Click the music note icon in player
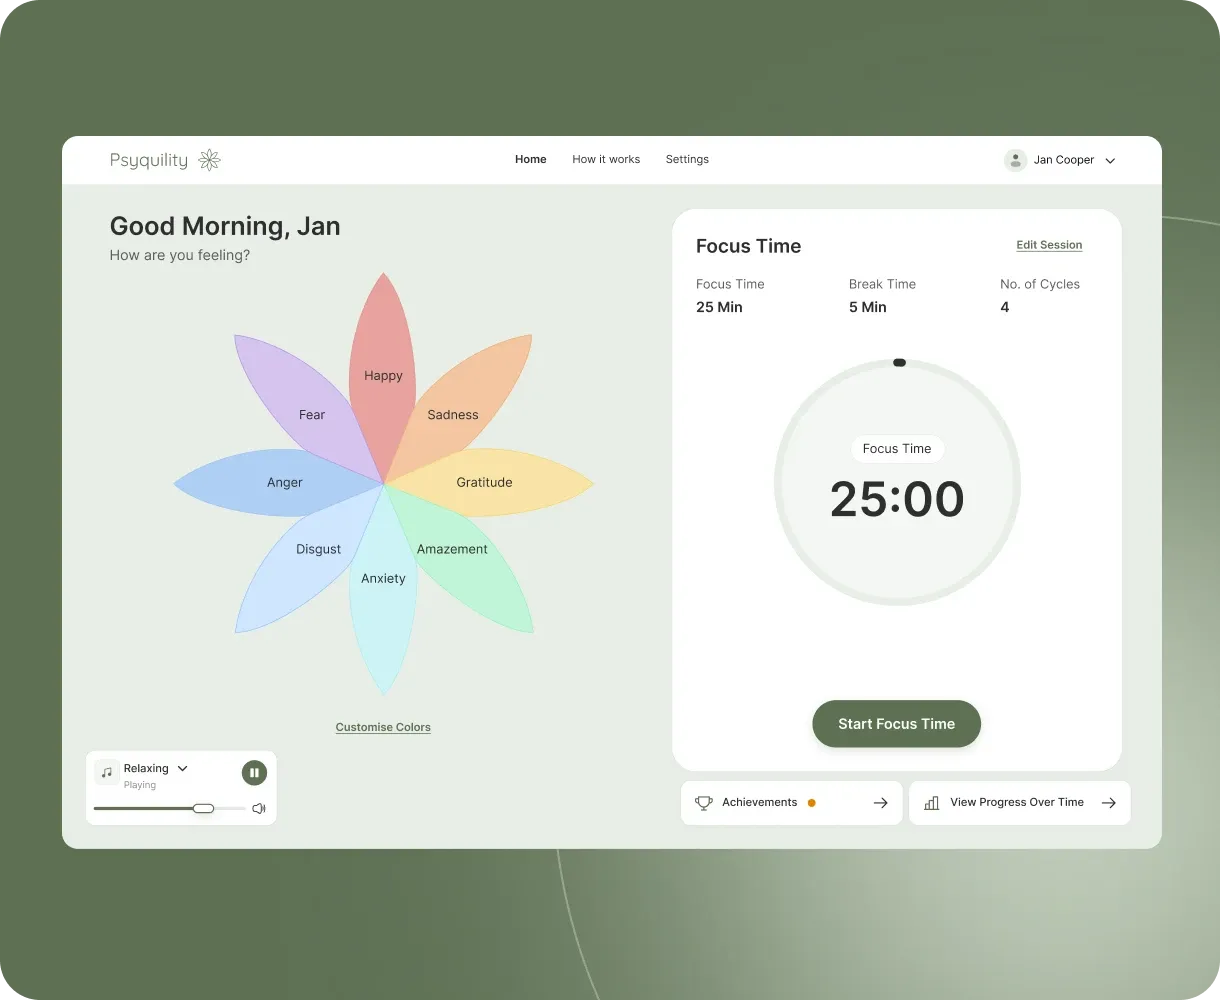The image size is (1220, 1000). 107,772
